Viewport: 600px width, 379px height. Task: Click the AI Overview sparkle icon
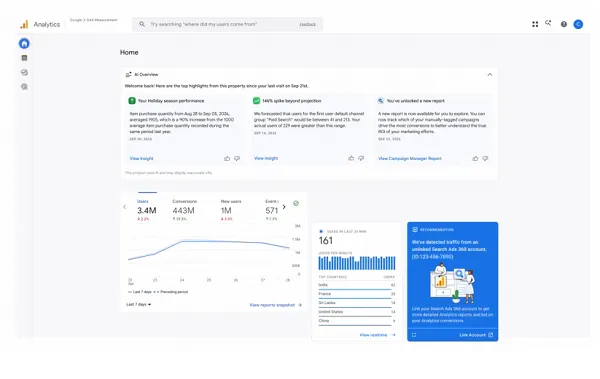pyautogui.click(x=129, y=75)
